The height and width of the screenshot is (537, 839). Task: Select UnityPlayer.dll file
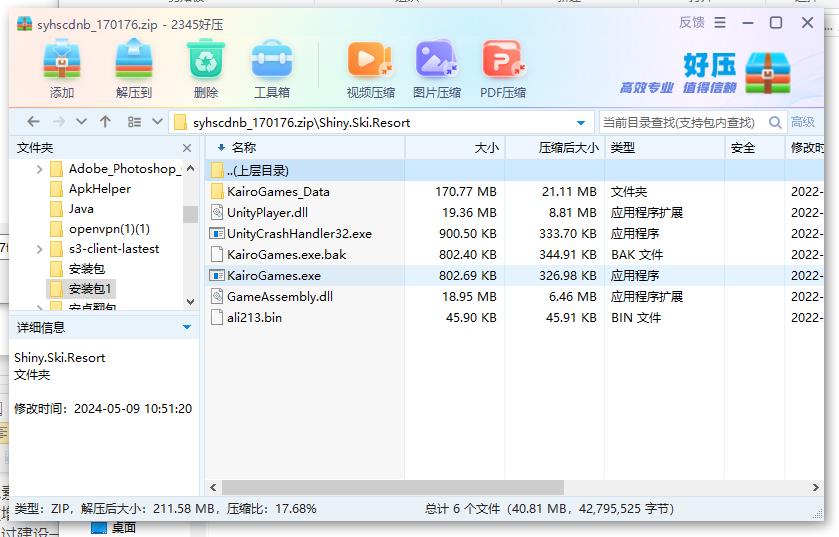515,212
